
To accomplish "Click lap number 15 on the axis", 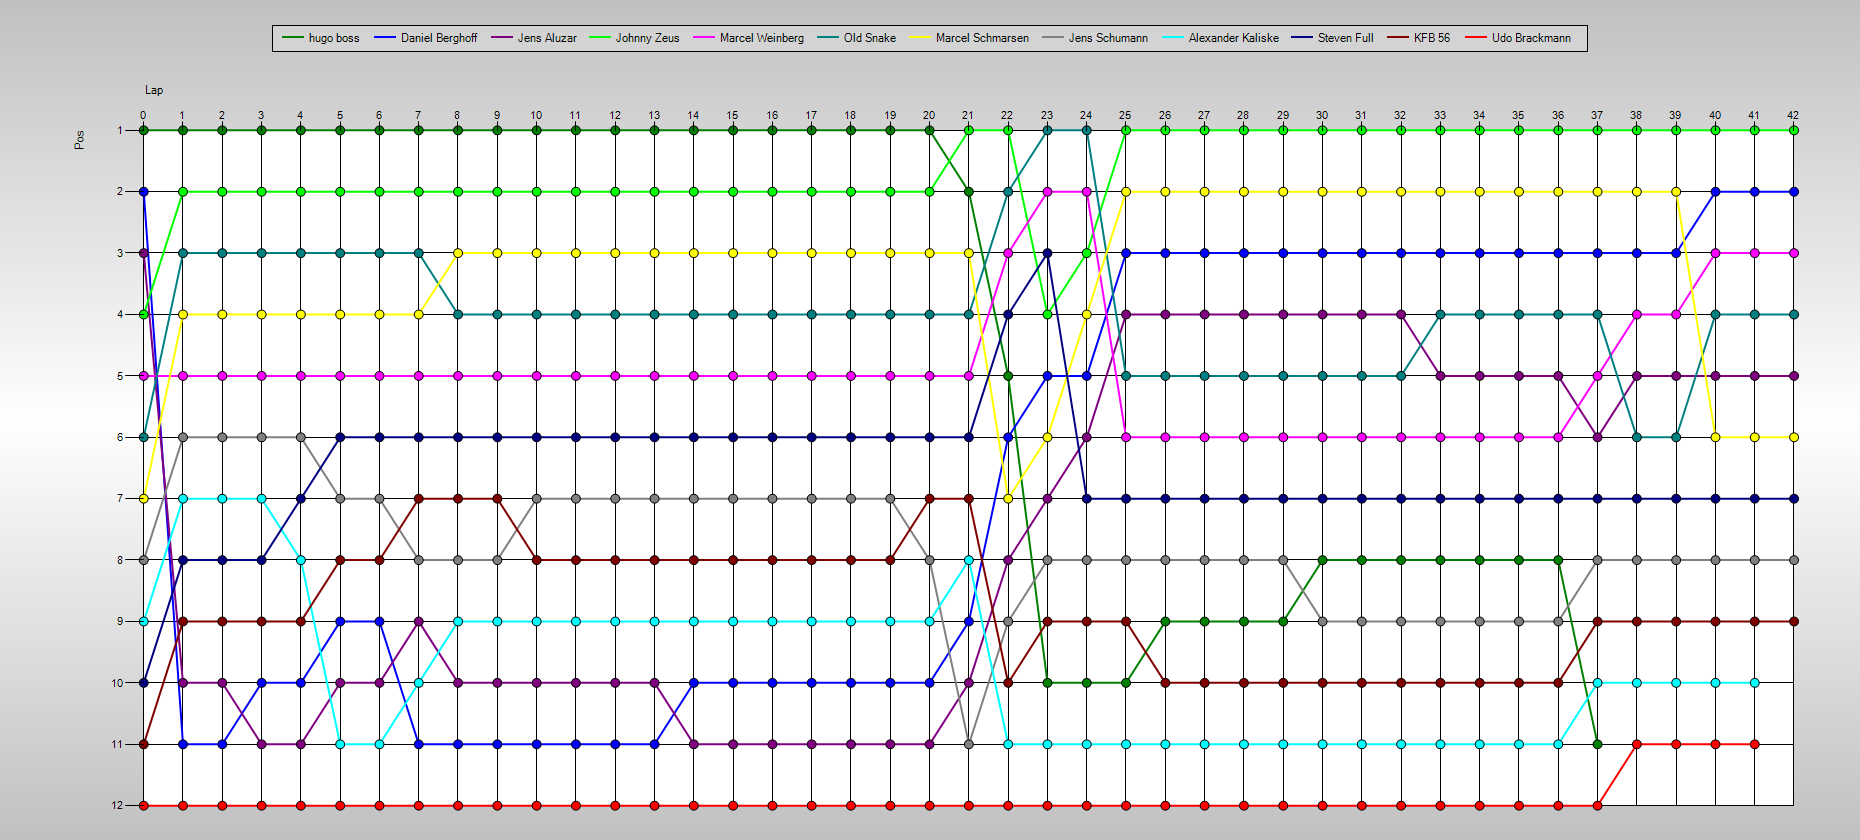I will point(733,115).
